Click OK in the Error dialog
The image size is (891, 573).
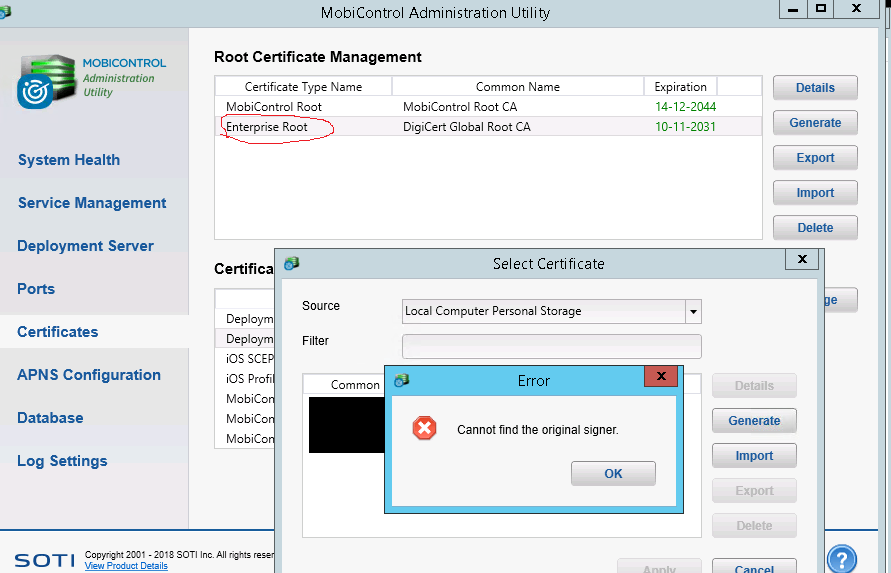pos(613,474)
